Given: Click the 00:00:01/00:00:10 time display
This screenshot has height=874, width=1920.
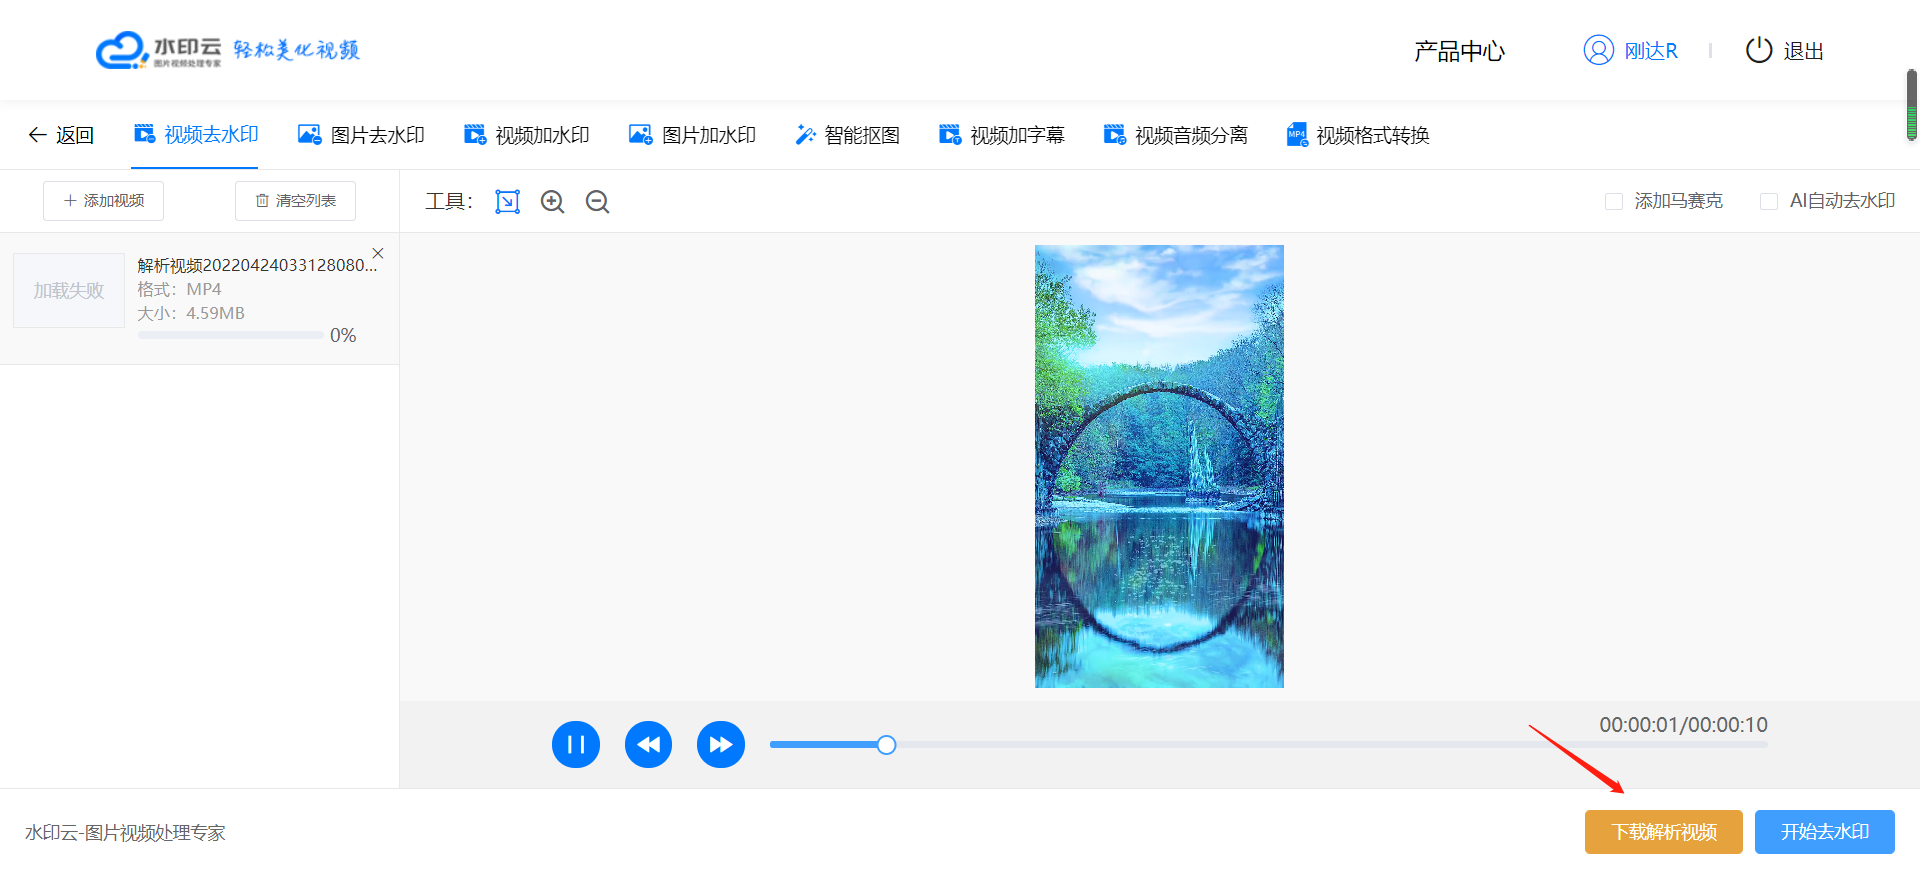Looking at the screenshot, I should click(x=1683, y=725).
